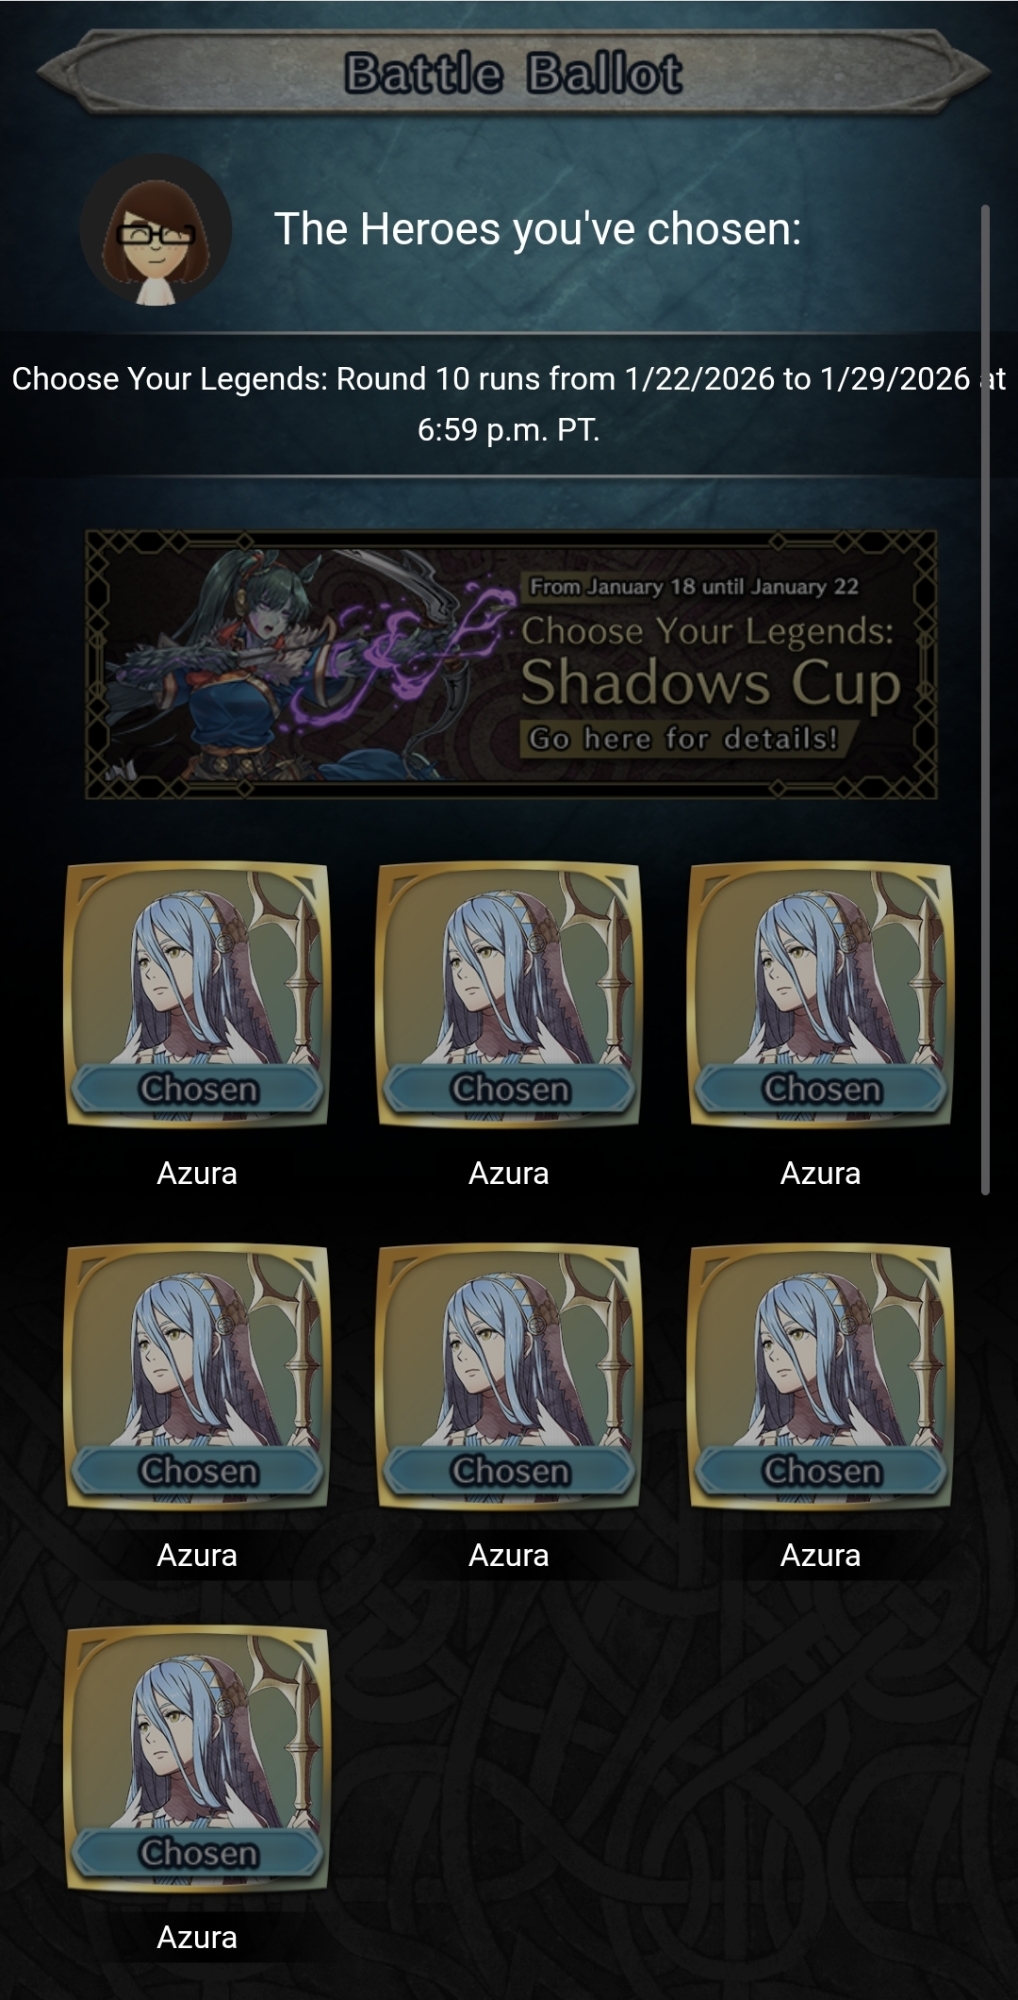Click Chosen badge on middle top-row Azura
This screenshot has height=2000, width=1018.
tap(510, 1088)
